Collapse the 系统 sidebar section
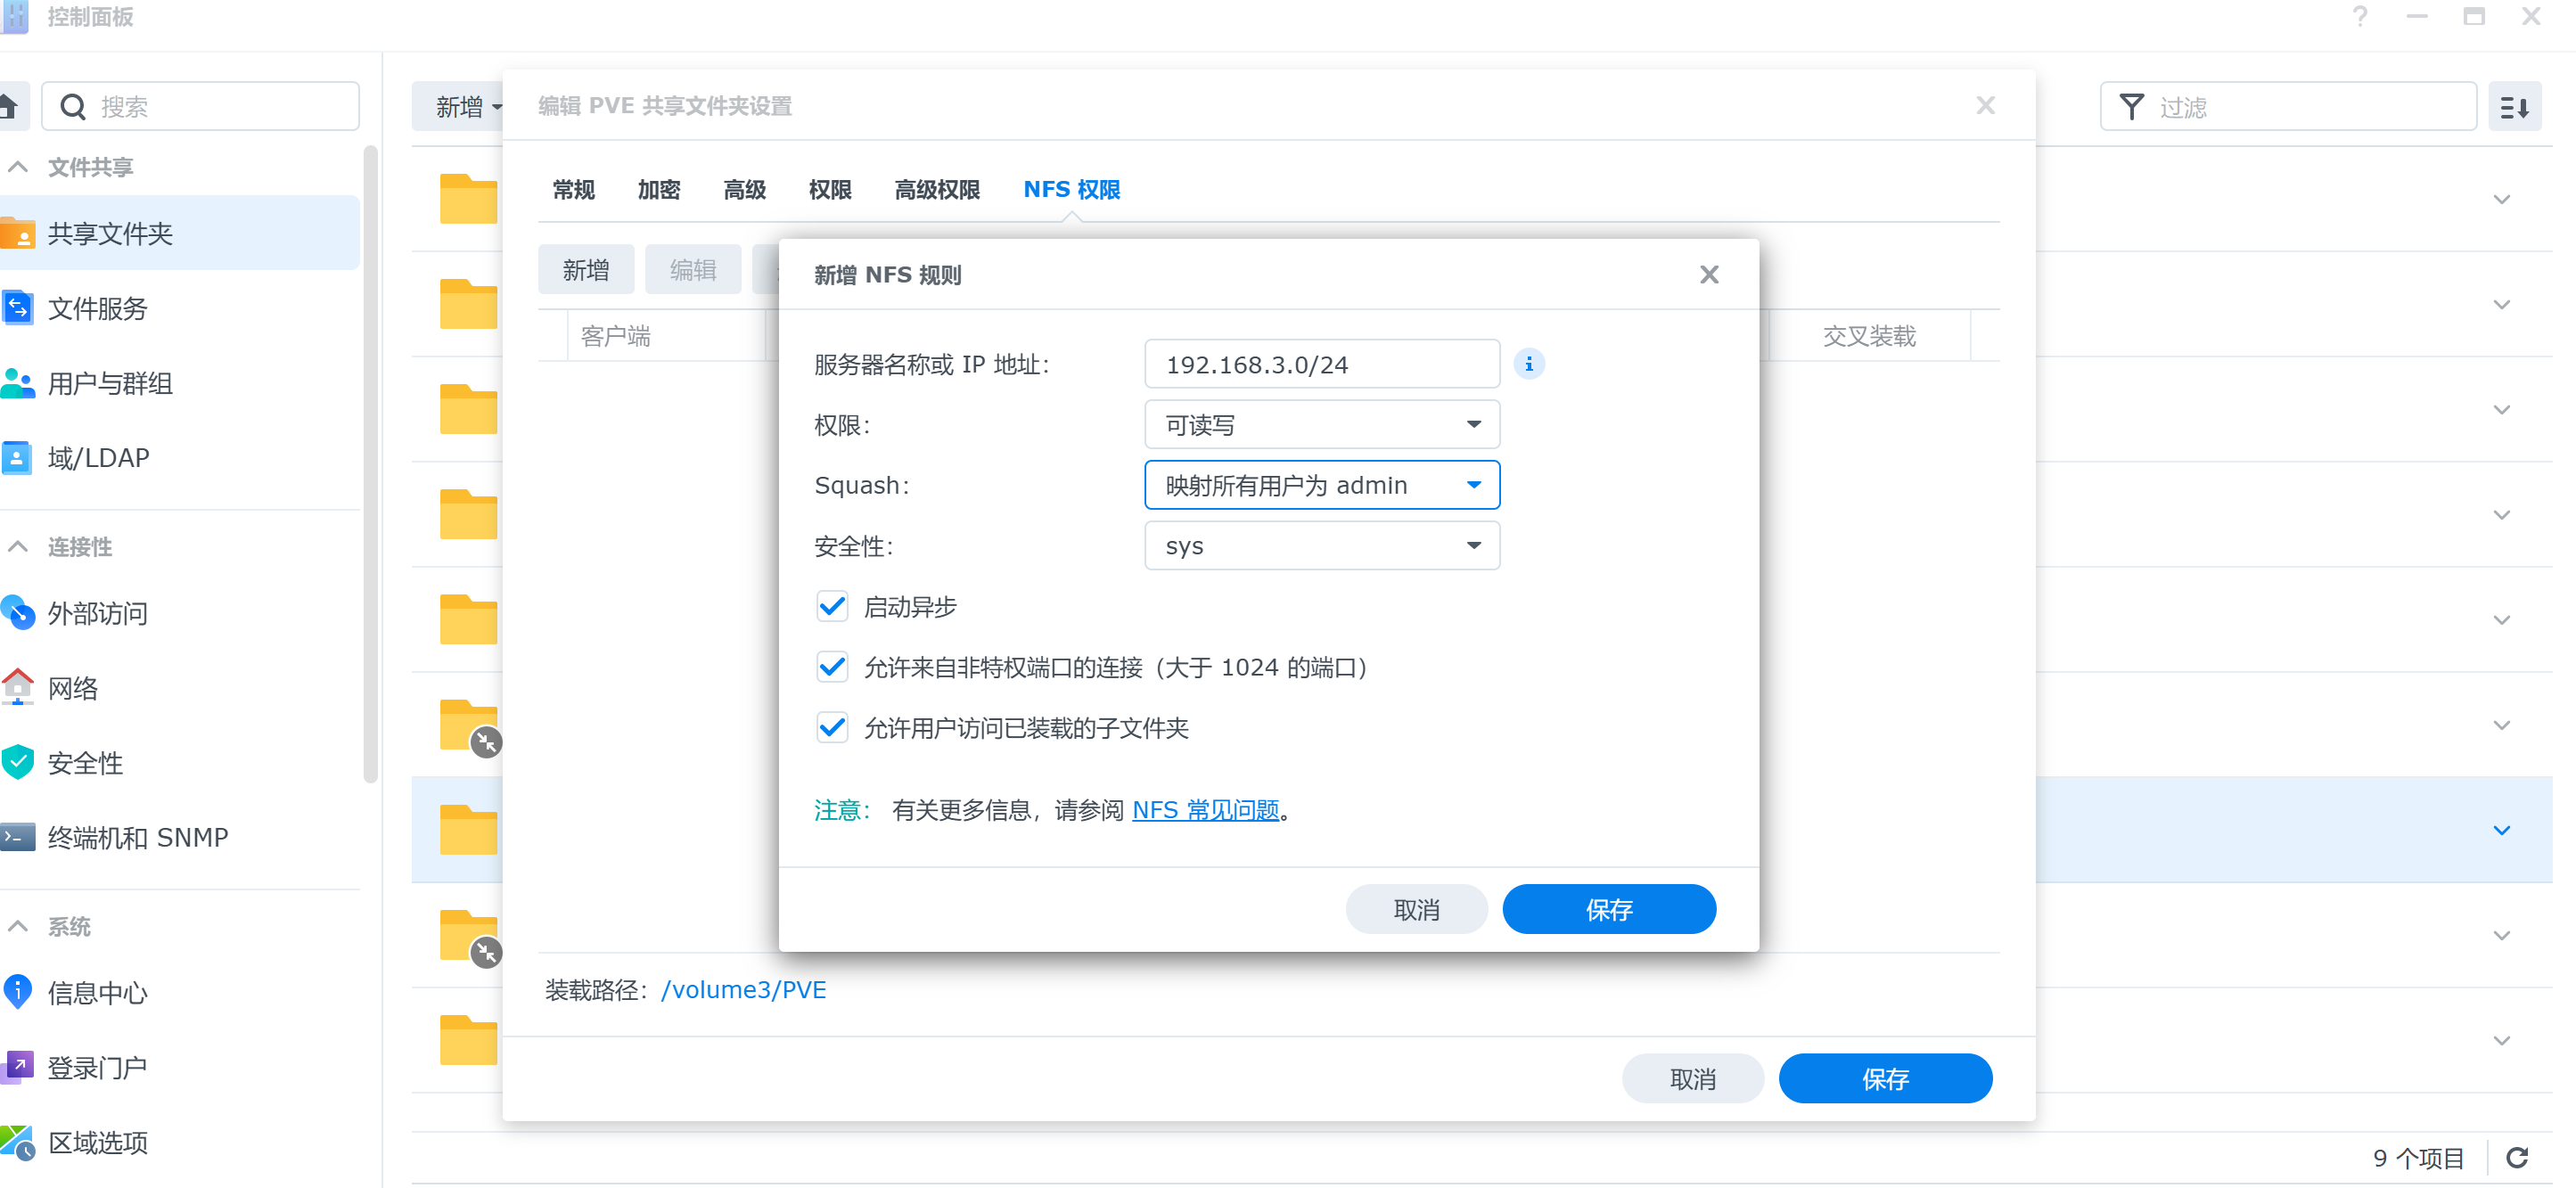Image resolution: width=2576 pixels, height=1188 pixels. [18, 926]
